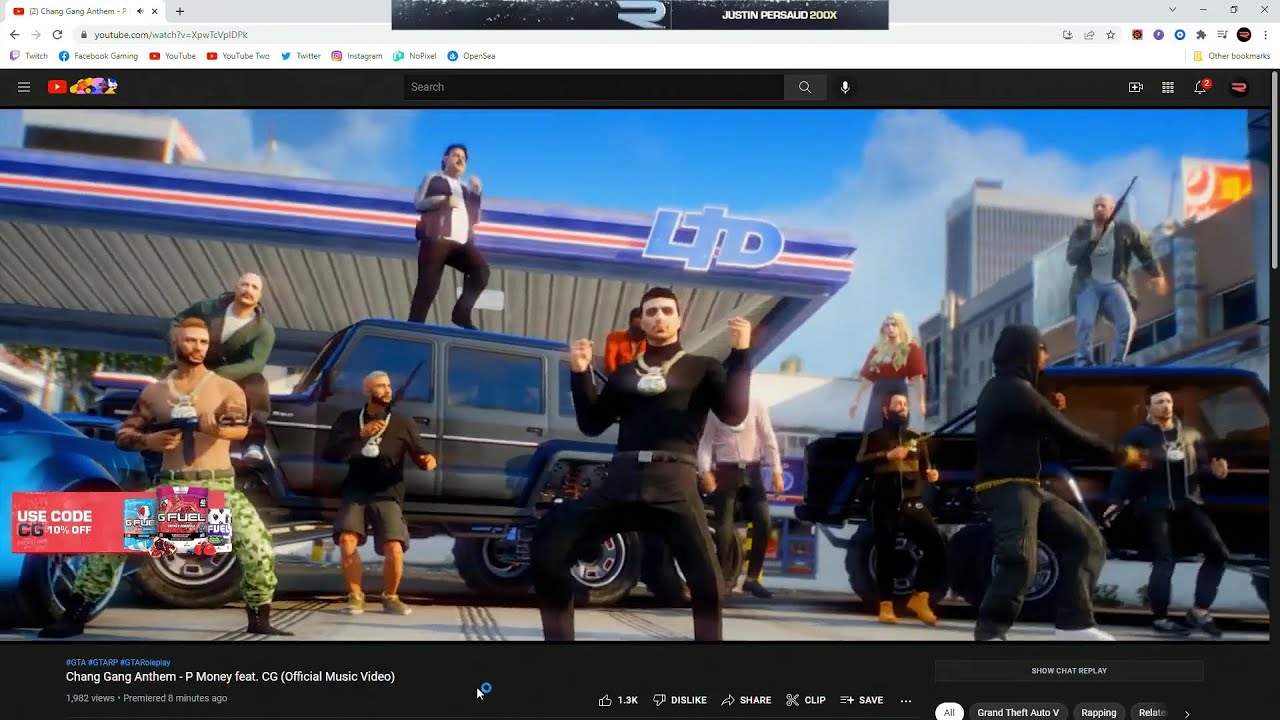Open the Chrome profile avatar

1244,34
